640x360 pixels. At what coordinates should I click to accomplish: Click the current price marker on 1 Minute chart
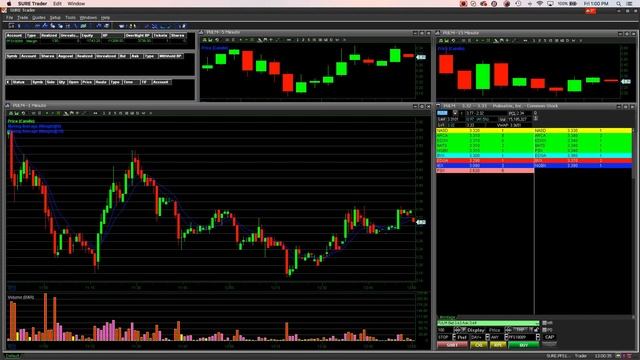point(421,222)
